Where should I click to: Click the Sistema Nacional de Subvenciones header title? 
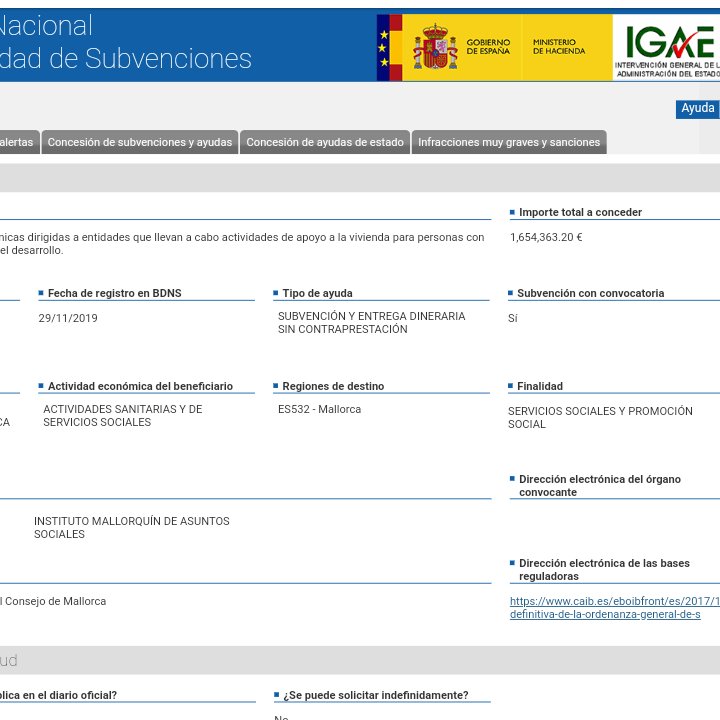126,42
